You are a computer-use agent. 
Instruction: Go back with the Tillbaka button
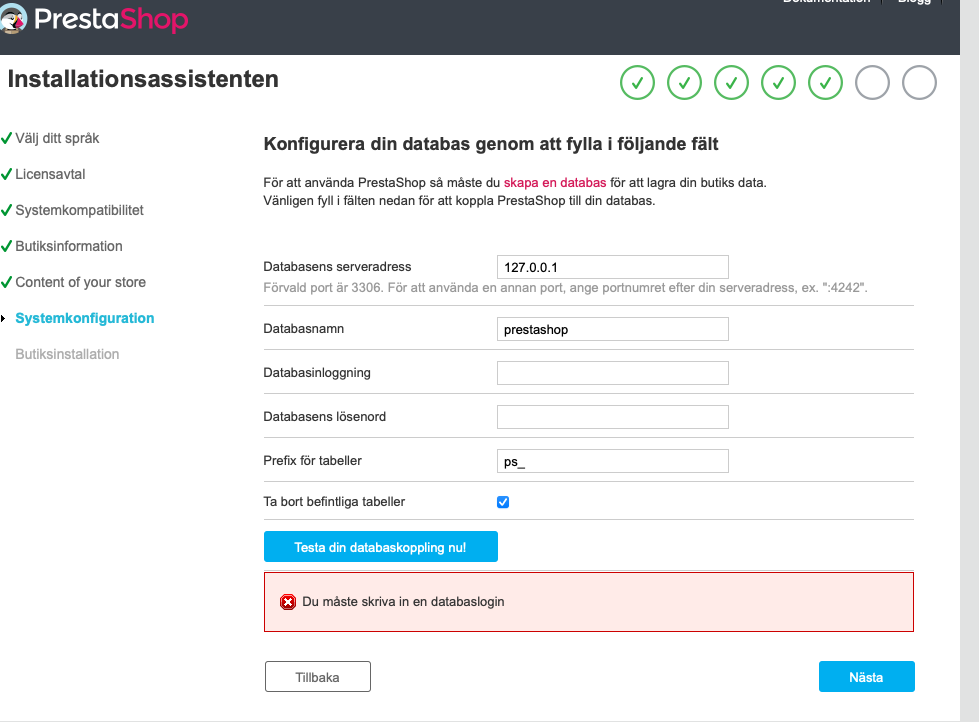pyautogui.click(x=317, y=677)
